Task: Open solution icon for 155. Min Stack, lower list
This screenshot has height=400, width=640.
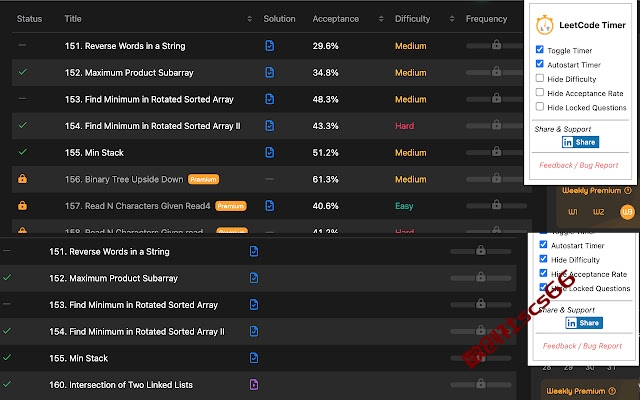Action: point(254,358)
